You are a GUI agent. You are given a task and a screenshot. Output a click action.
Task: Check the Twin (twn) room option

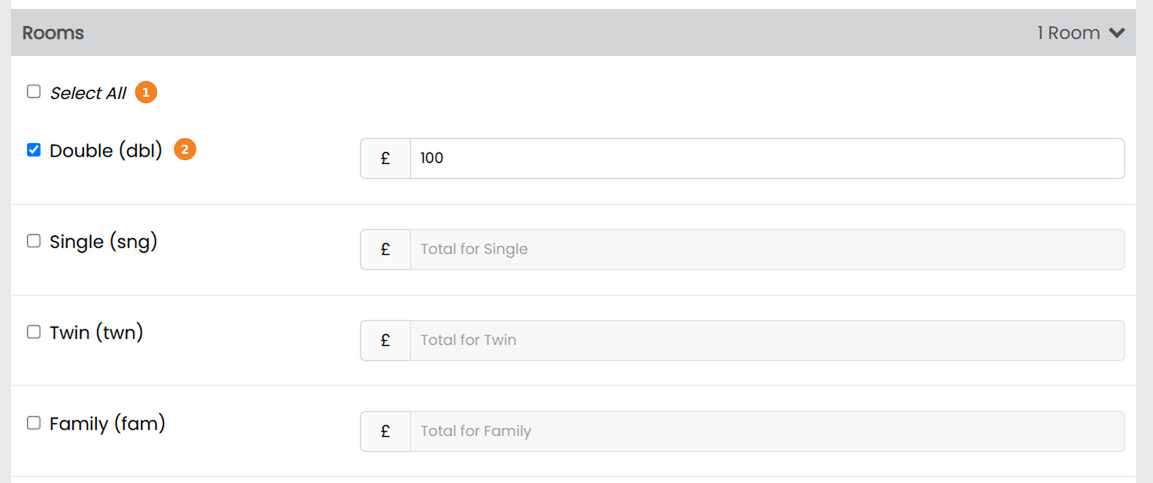click(34, 332)
